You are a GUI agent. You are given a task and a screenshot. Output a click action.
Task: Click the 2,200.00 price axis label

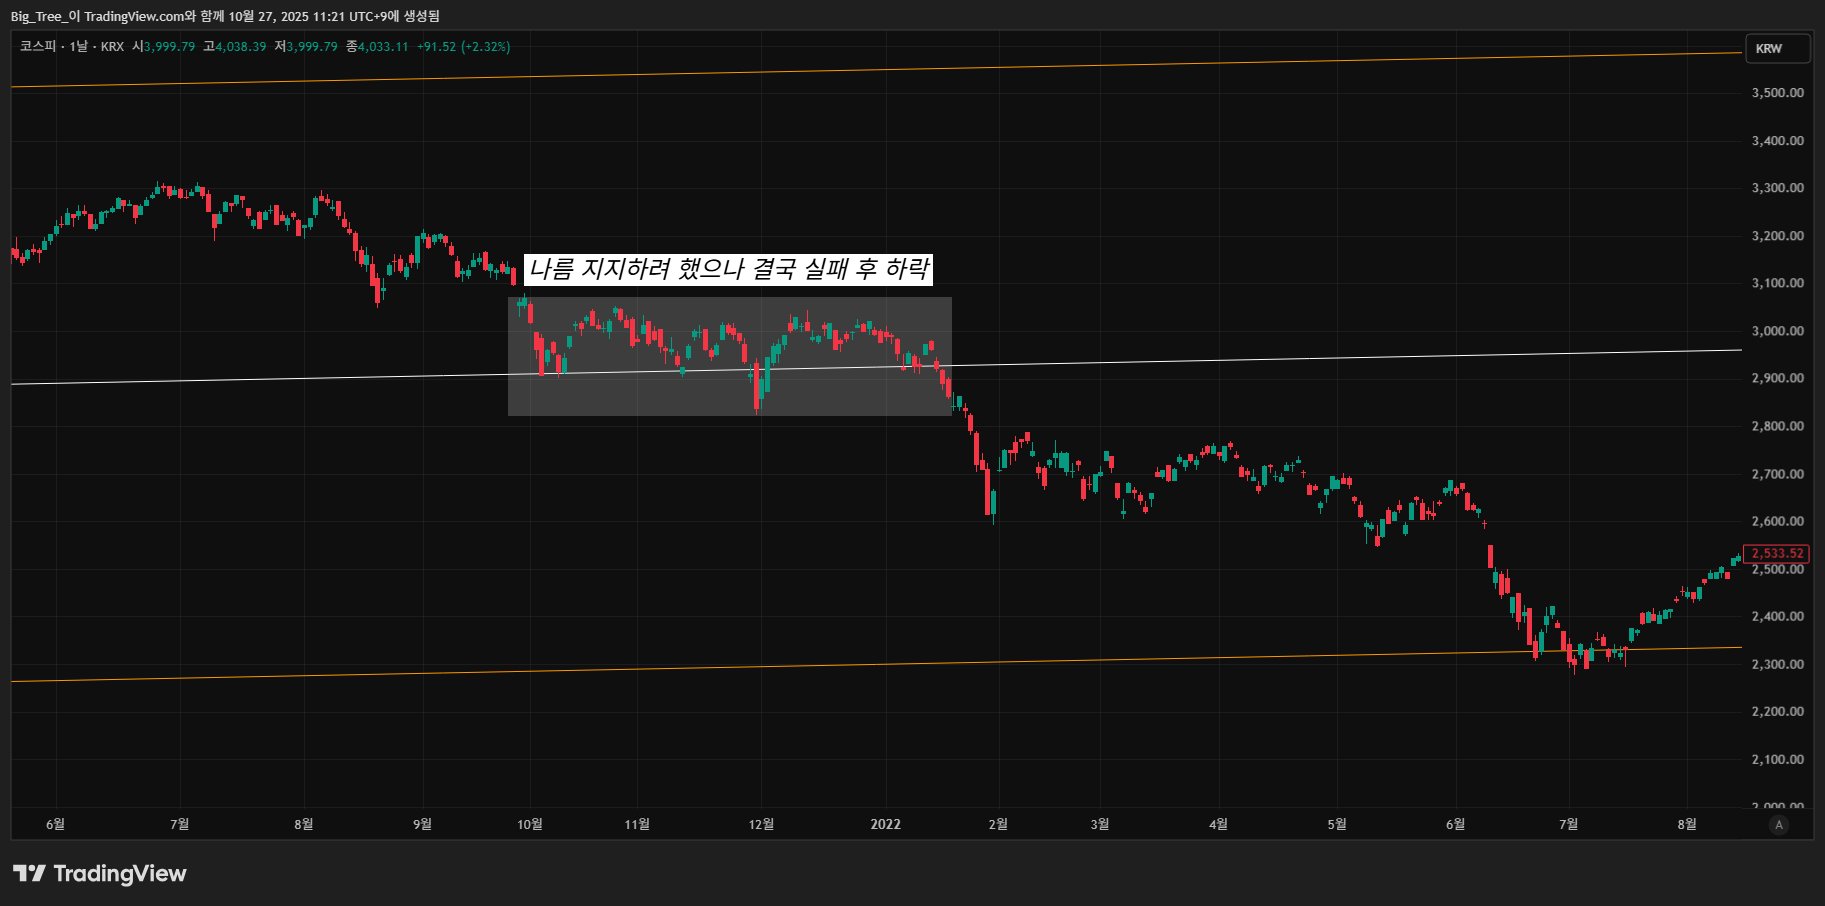[x=1778, y=712]
